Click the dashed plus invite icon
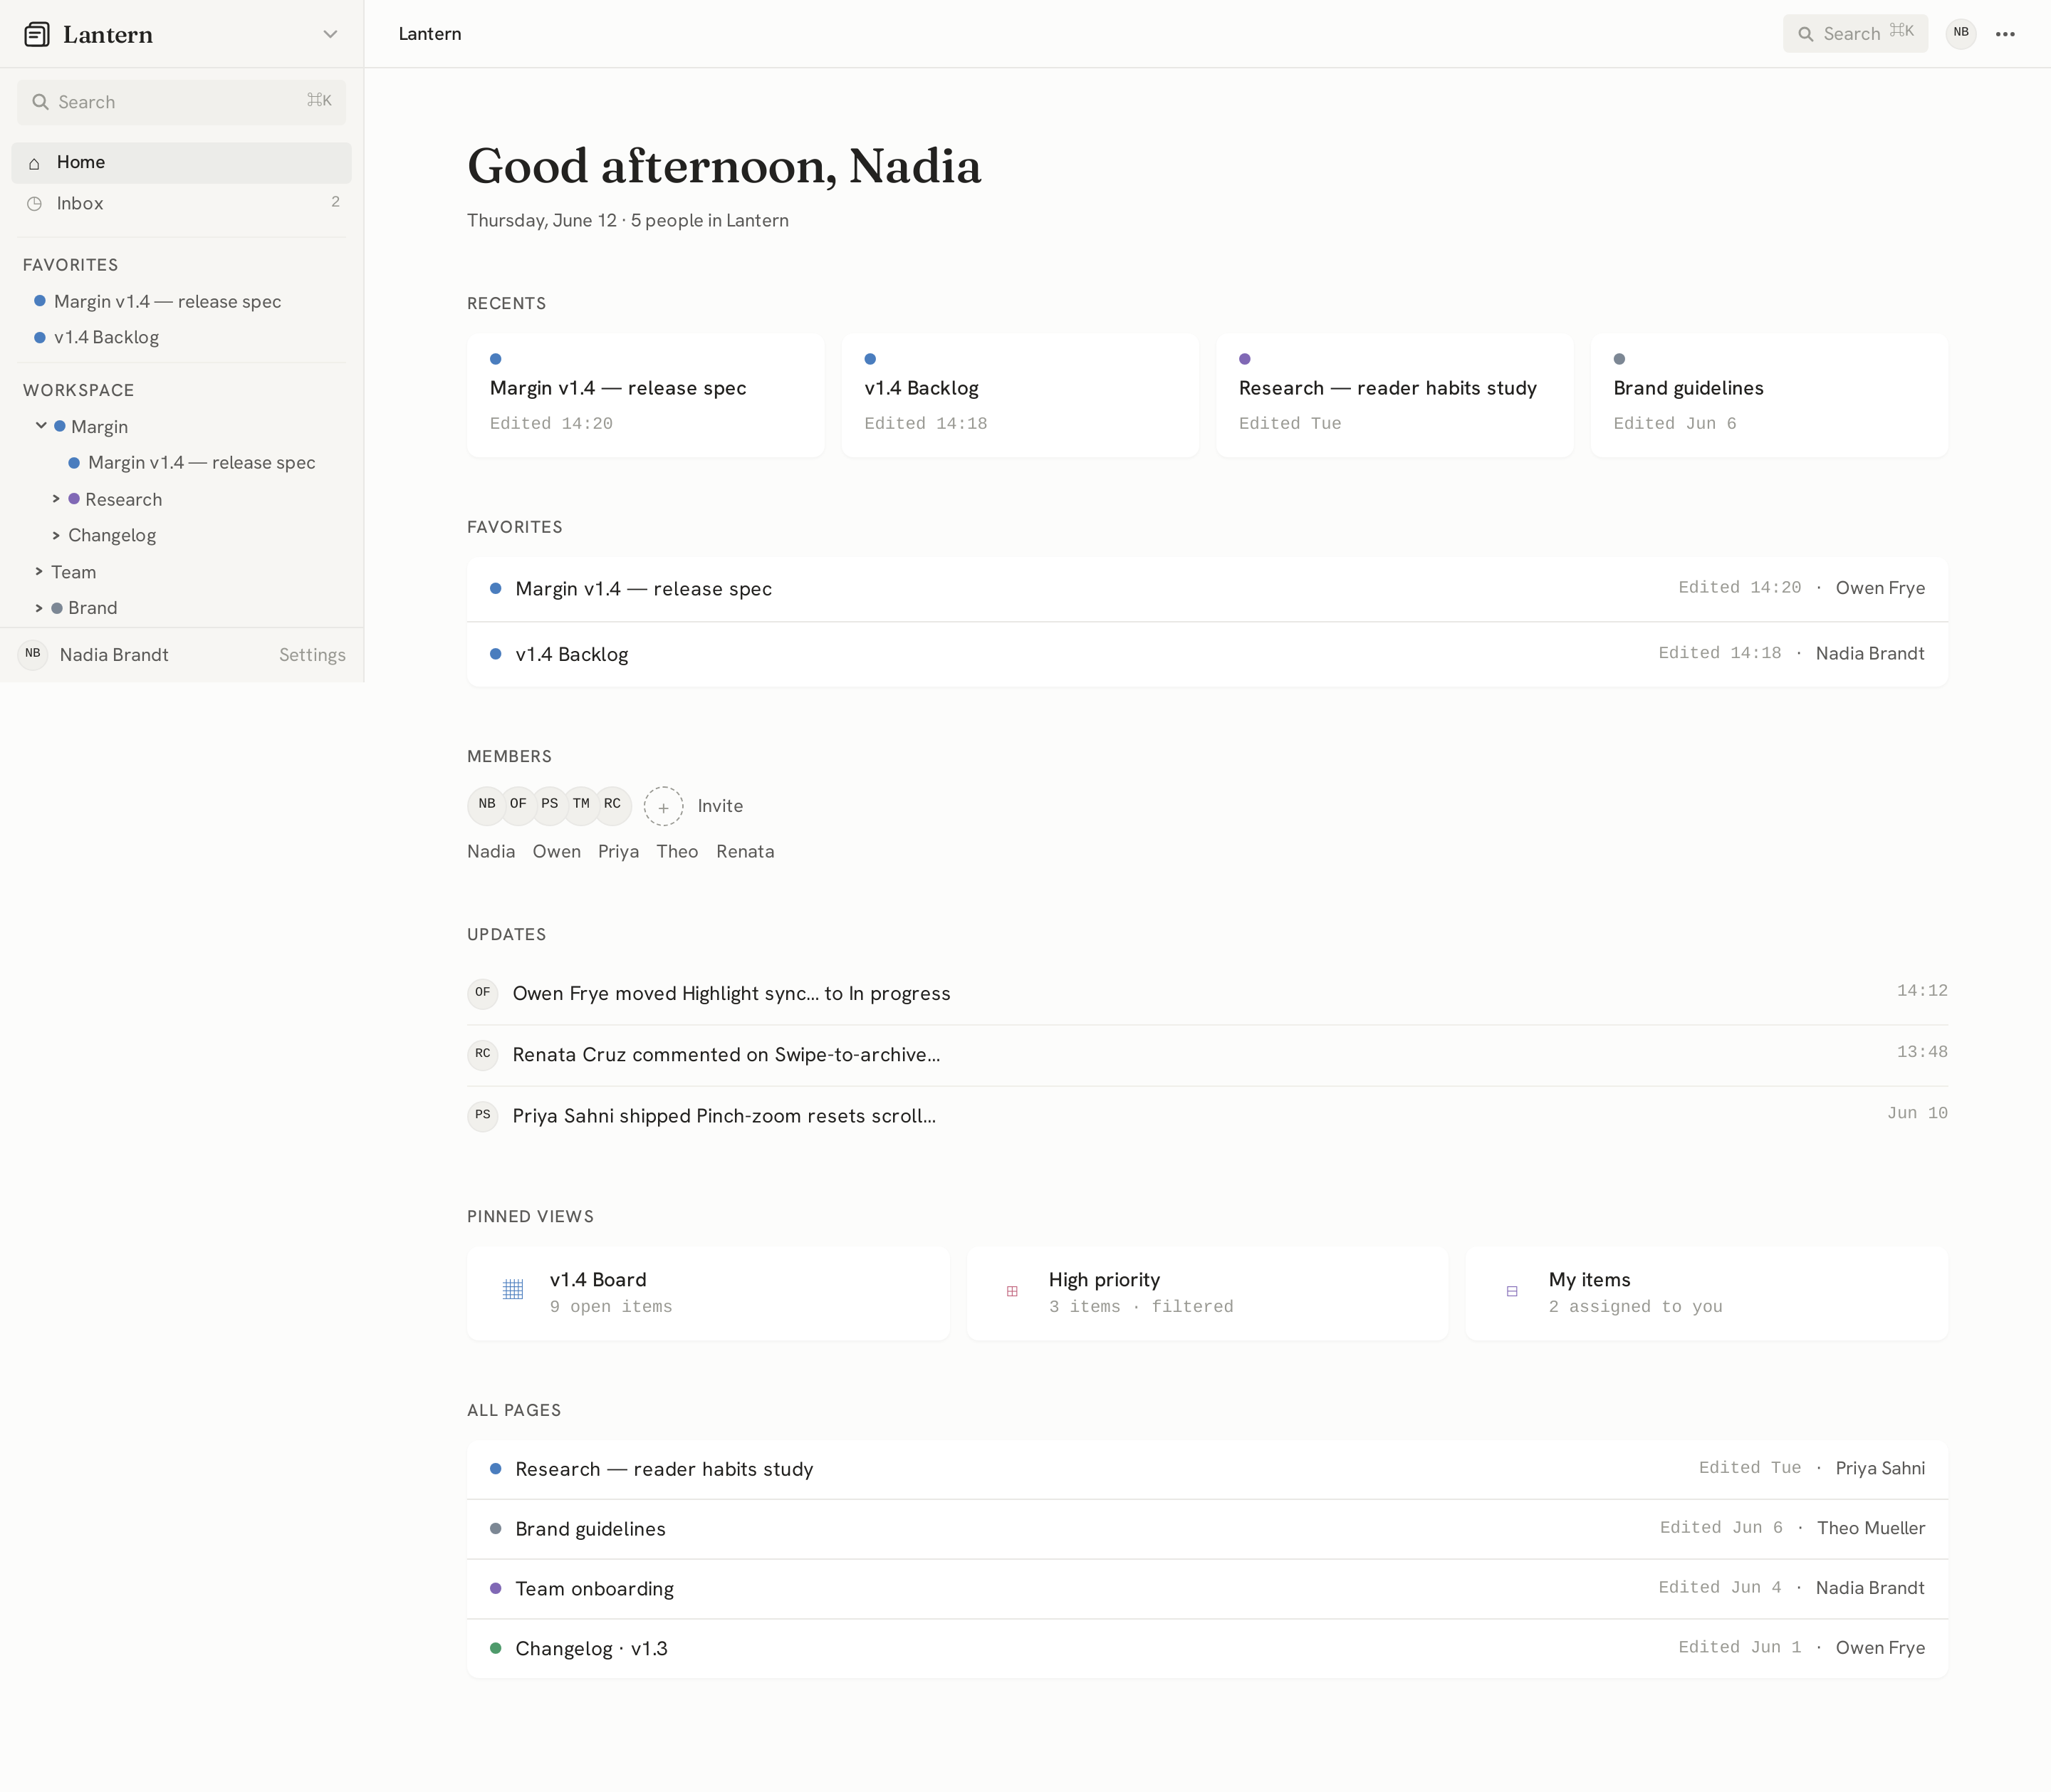This screenshot has height=1792, width=2051. pyautogui.click(x=663, y=806)
